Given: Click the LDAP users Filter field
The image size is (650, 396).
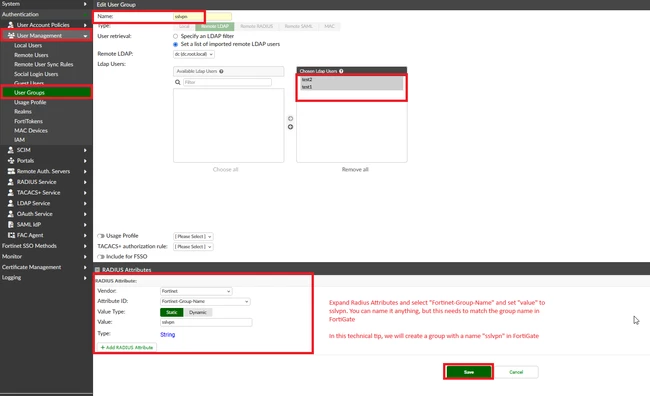Looking at the screenshot, I should [227, 83].
